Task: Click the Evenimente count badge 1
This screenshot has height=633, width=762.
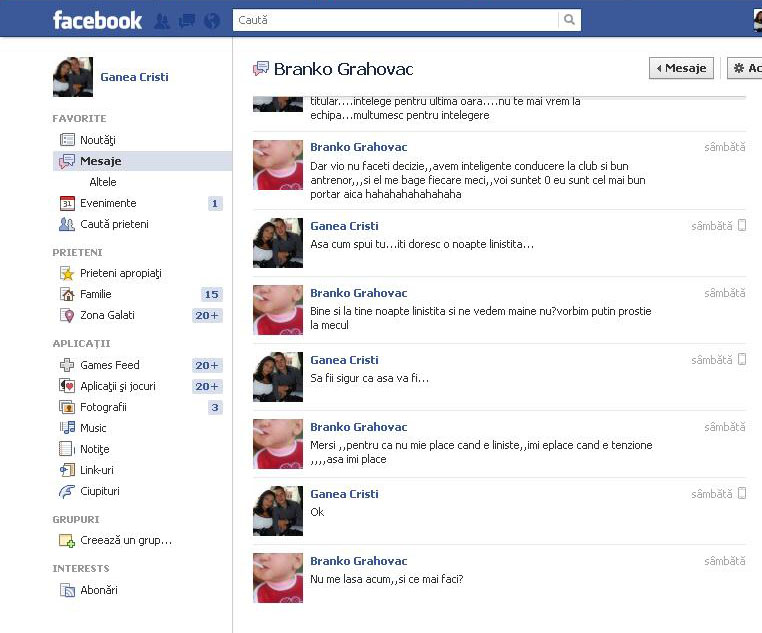Action: point(215,203)
